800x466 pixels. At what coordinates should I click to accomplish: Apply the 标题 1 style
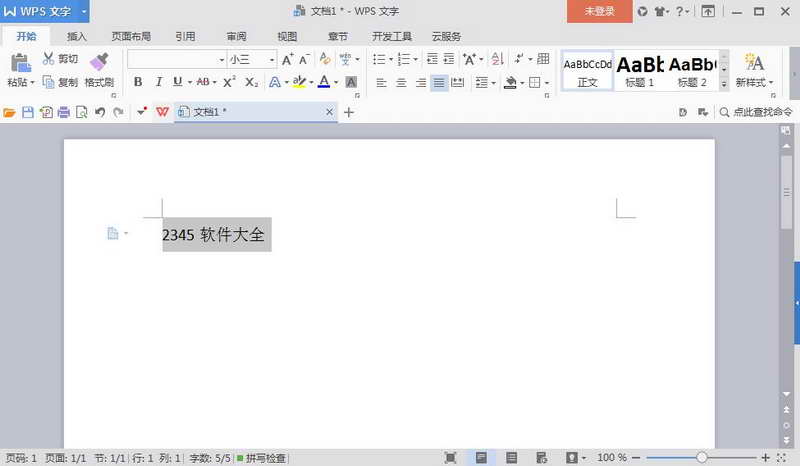point(640,71)
